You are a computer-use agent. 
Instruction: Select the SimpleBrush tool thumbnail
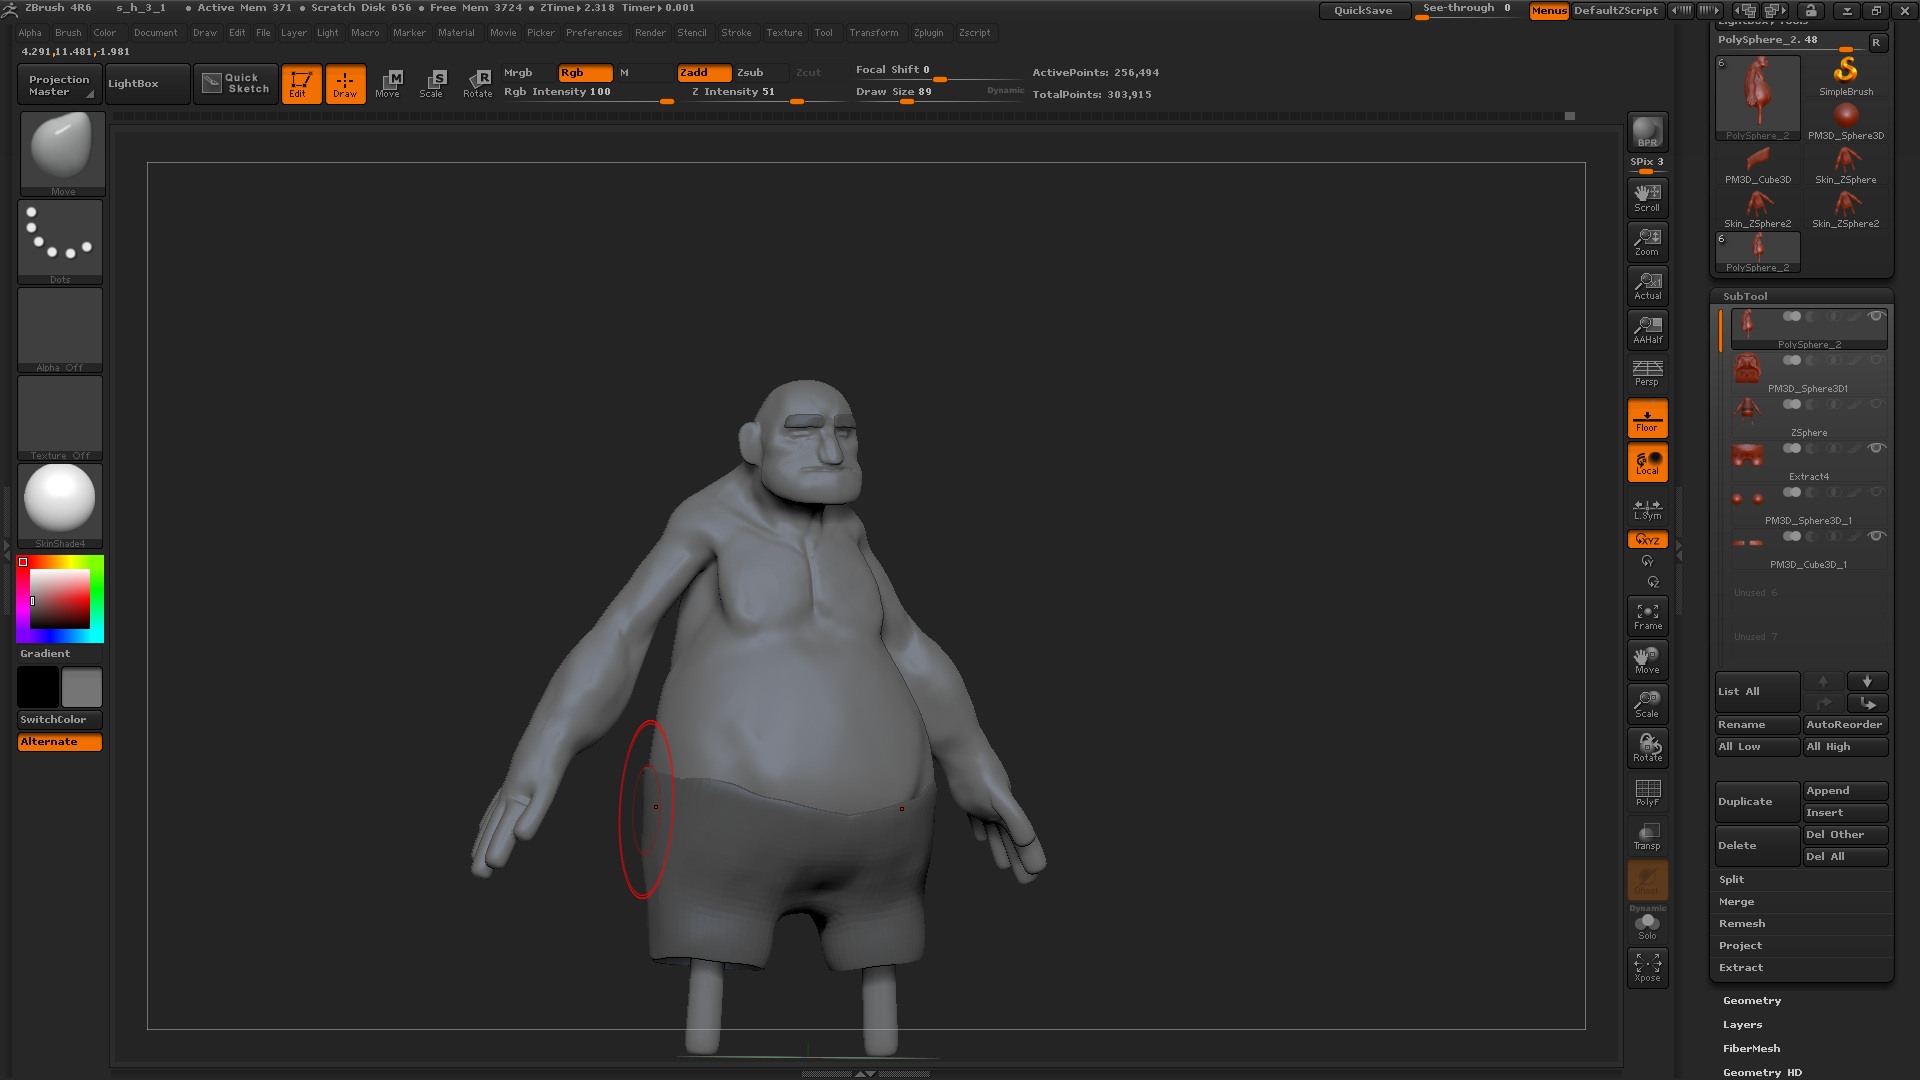tap(1846, 76)
